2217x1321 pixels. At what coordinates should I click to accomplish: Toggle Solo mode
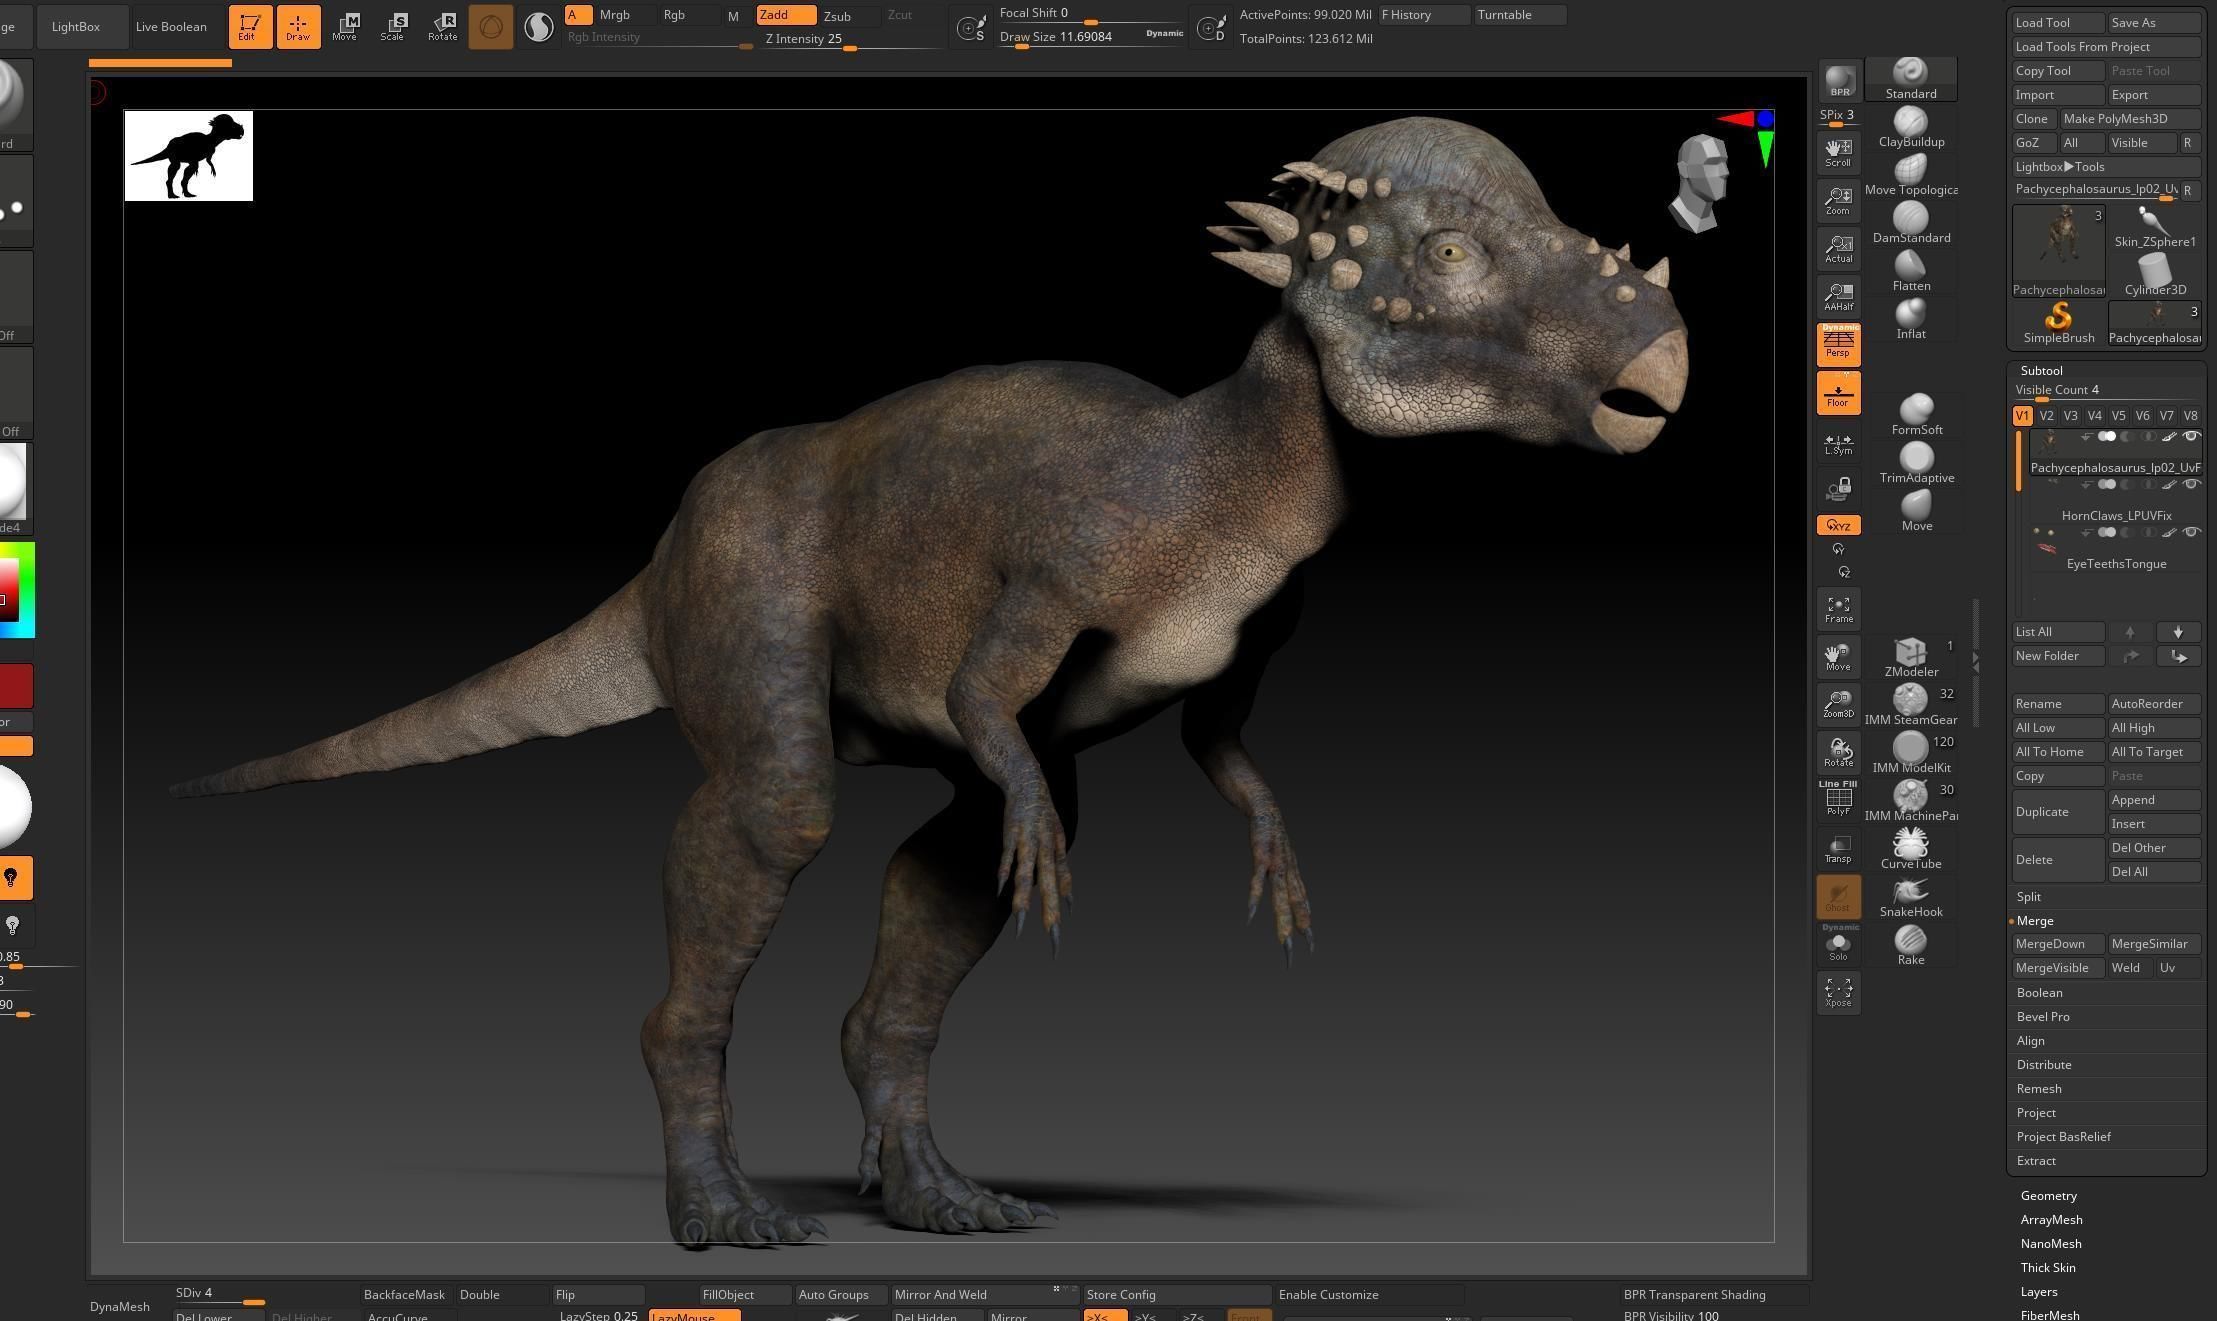click(x=1838, y=944)
